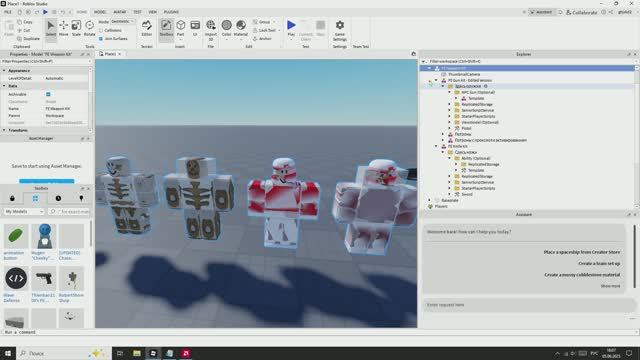Toggle the Archivable property checkbox

[48, 94]
